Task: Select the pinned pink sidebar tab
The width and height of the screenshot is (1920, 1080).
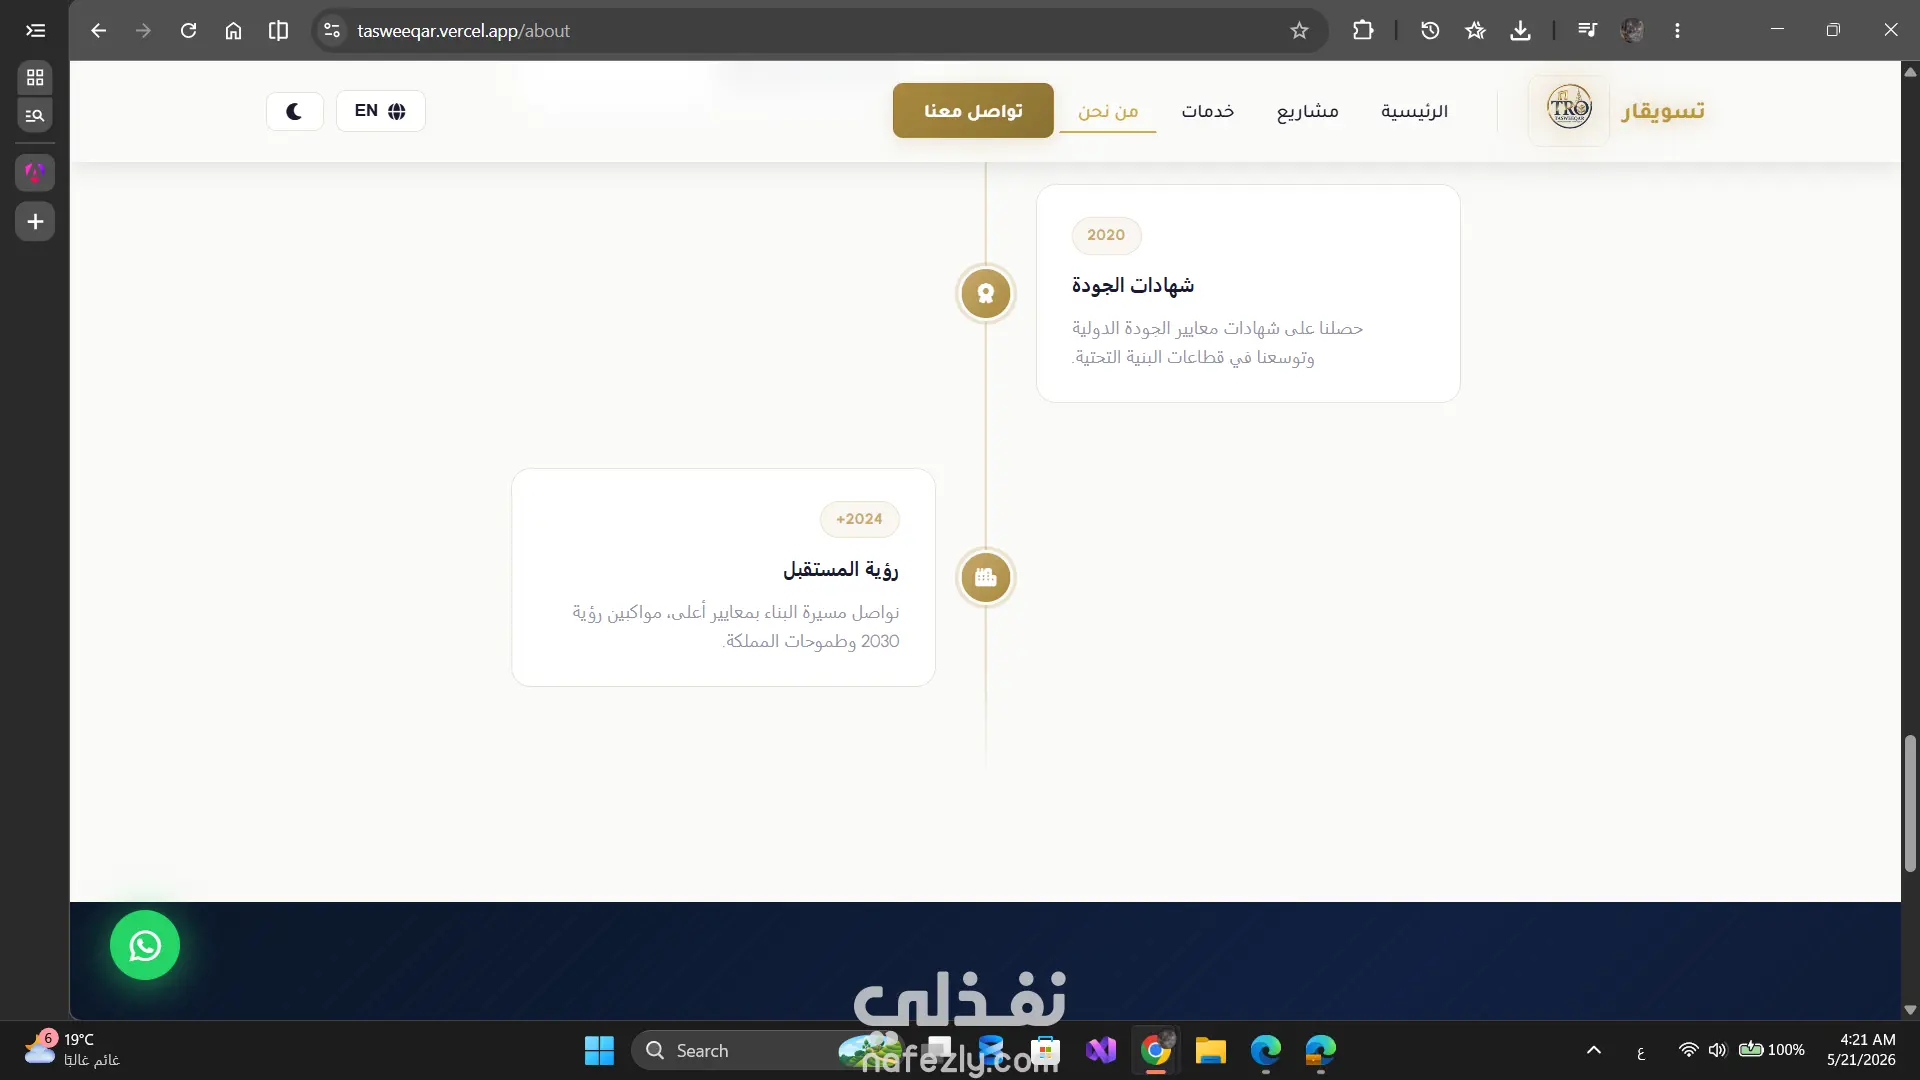Action: [35, 172]
